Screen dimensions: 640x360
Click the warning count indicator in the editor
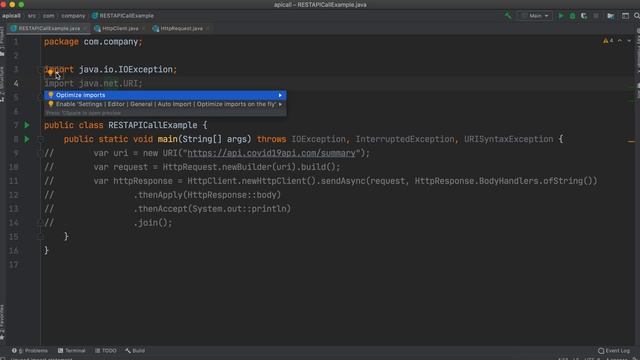608,41
